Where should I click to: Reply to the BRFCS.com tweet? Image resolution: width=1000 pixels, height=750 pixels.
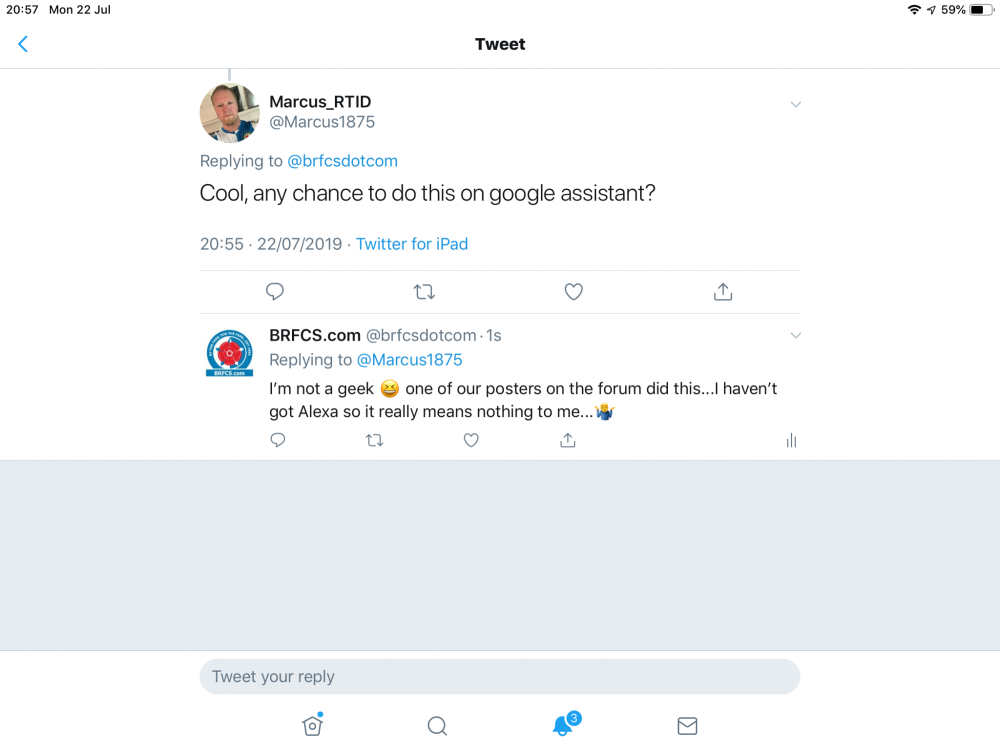tap(278, 440)
